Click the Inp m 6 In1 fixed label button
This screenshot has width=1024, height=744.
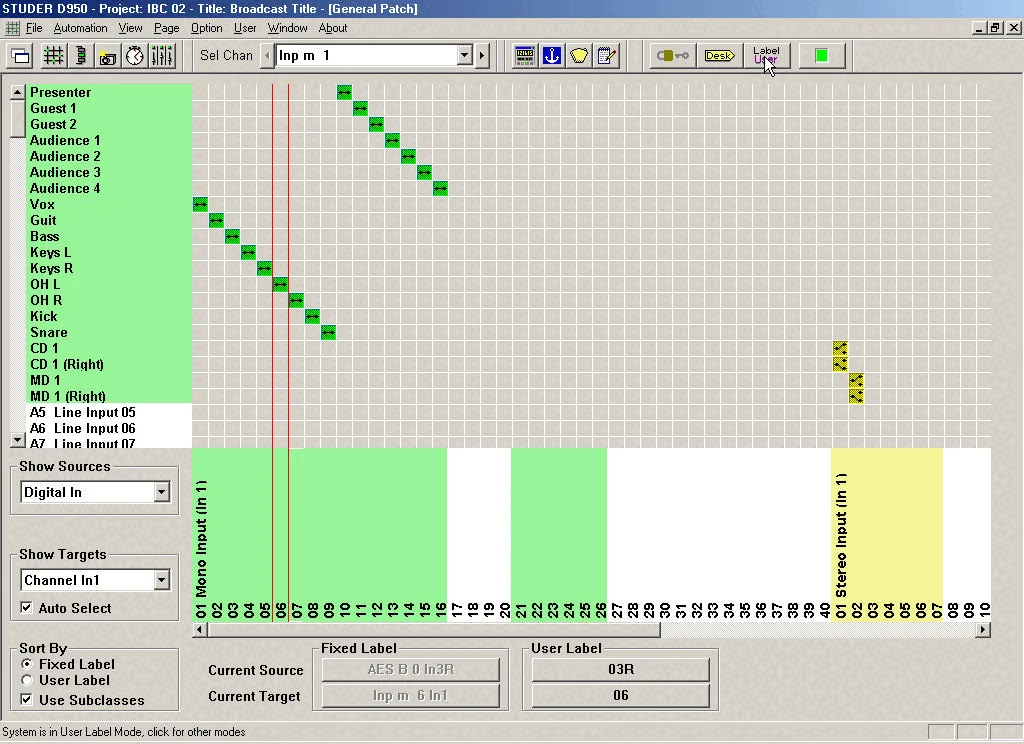click(411, 696)
